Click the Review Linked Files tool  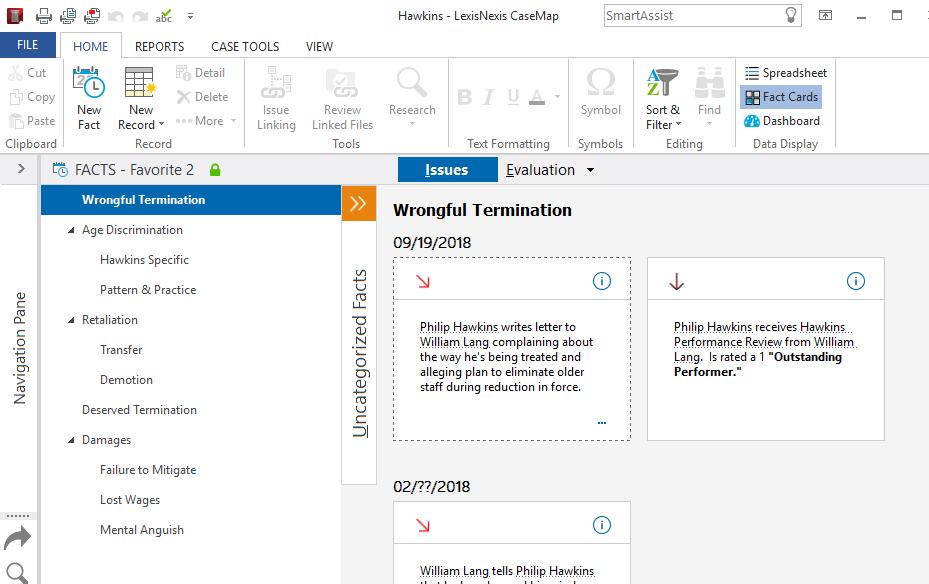click(342, 98)
